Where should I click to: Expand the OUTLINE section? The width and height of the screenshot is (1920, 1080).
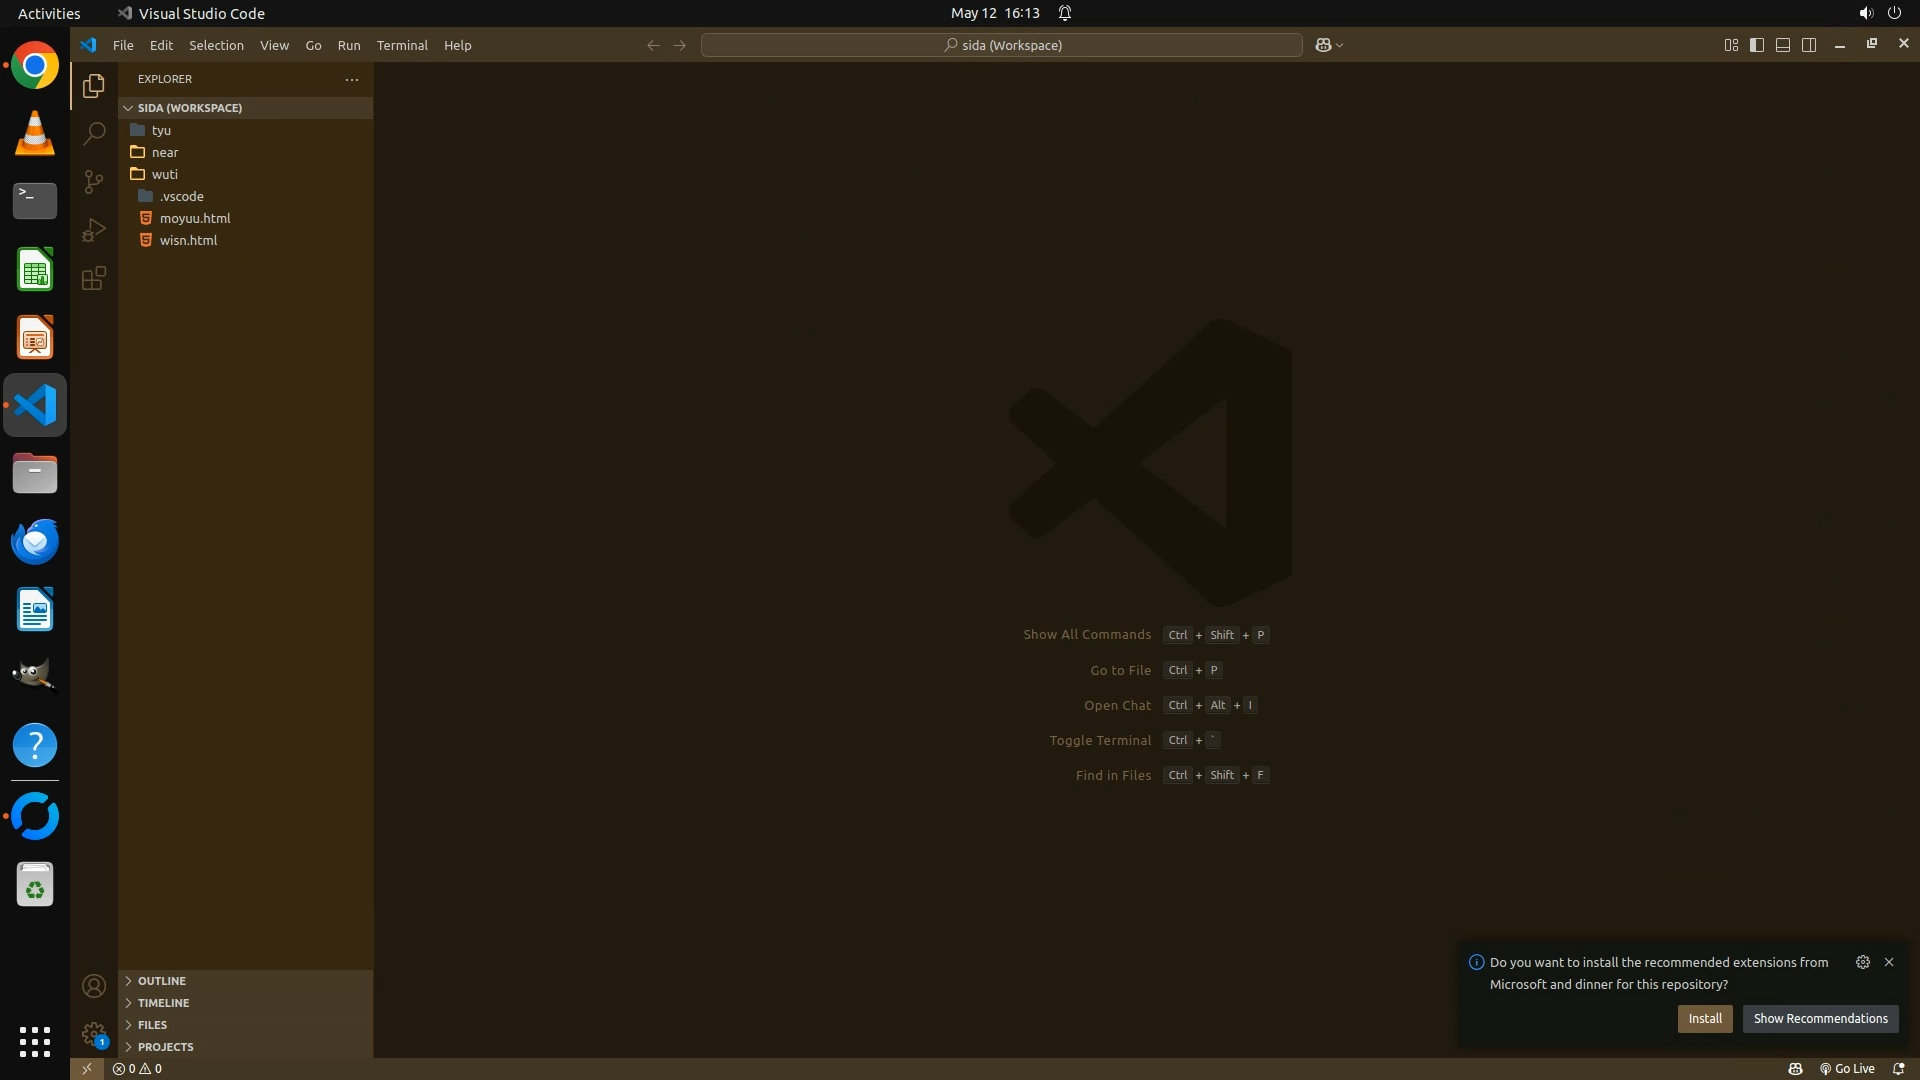pos(162,981)
